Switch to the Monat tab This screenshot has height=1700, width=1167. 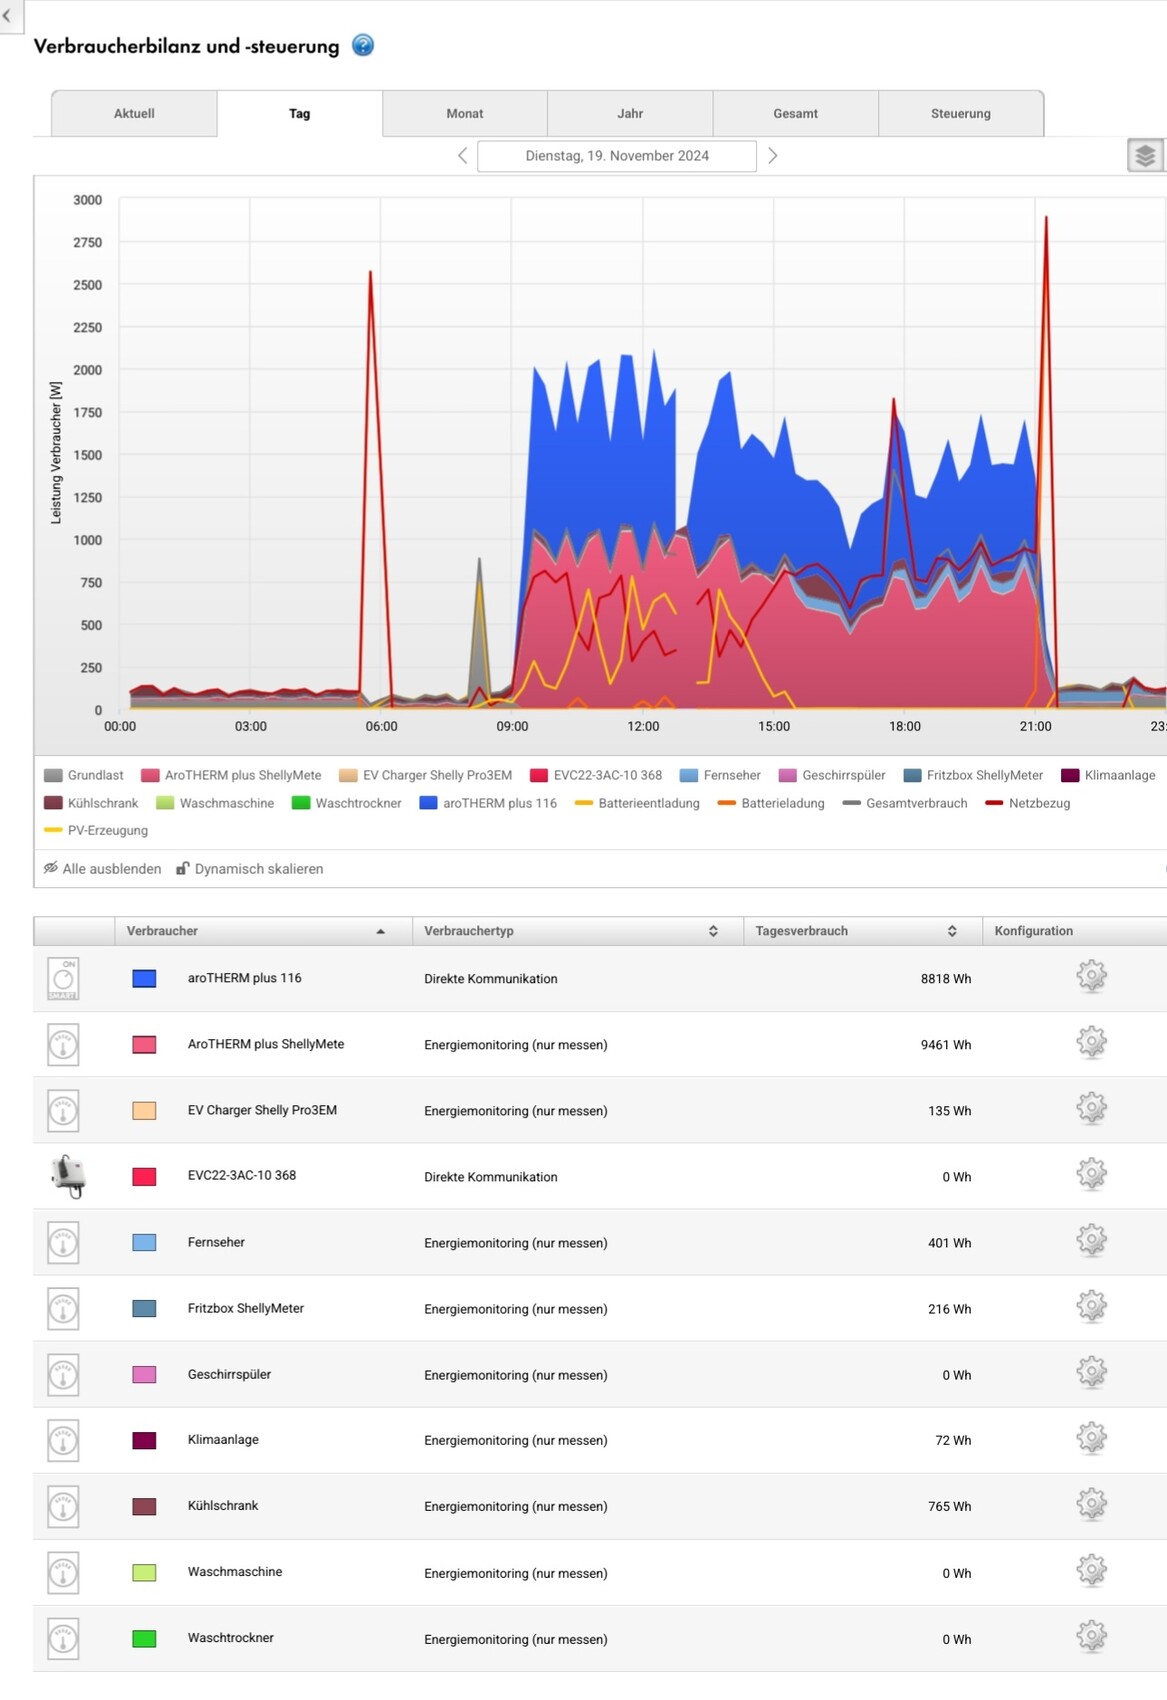tap(464, 114)
